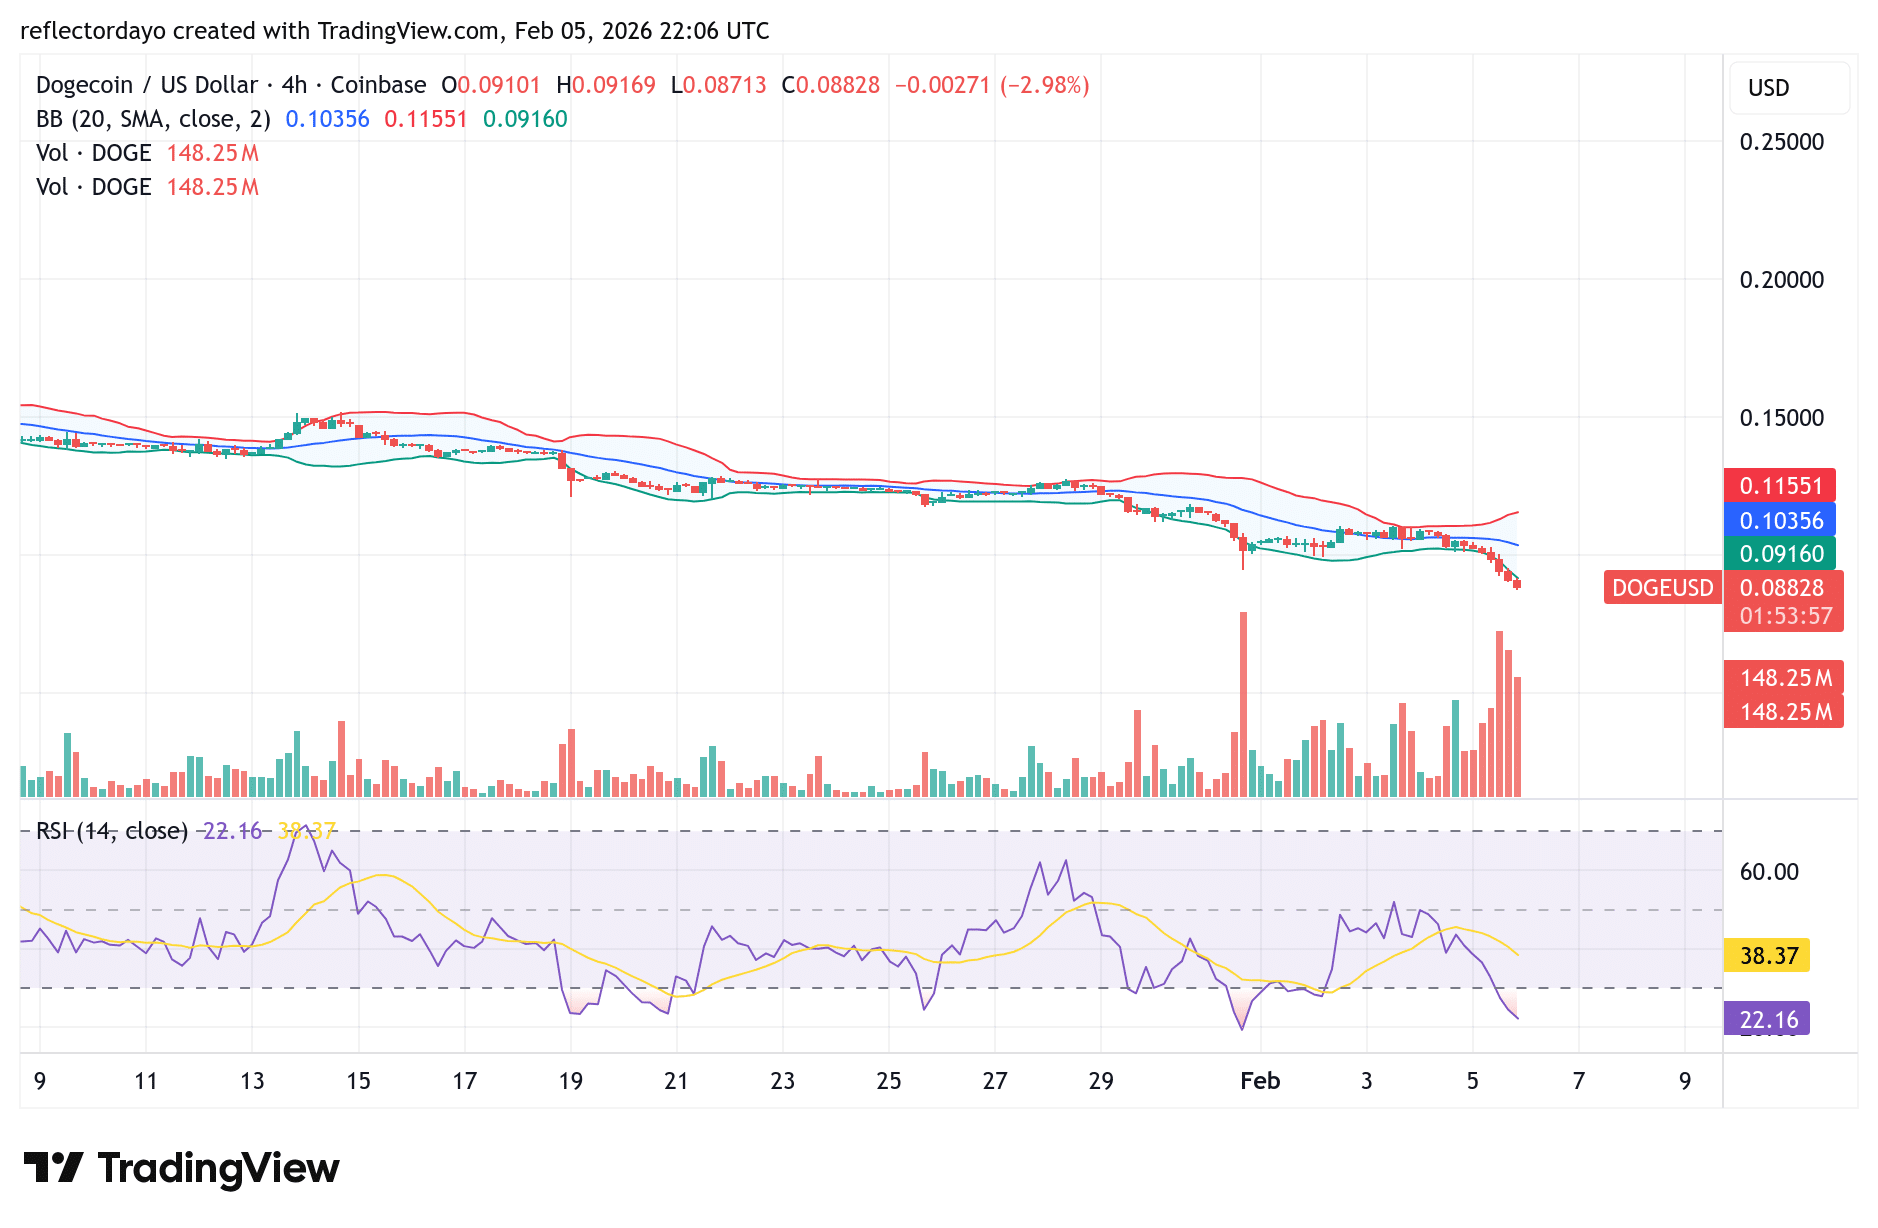Screen dimensions: 1878x1228
Task: Click the Feb label on time axis
Action: pos(1260,1081)
